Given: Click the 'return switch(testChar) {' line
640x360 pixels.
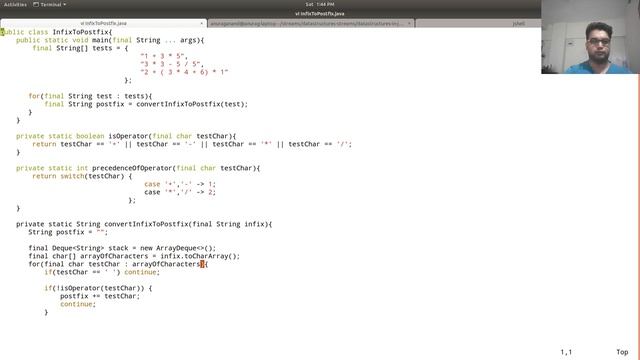Looking at the screenshot, I should [82, 176].
